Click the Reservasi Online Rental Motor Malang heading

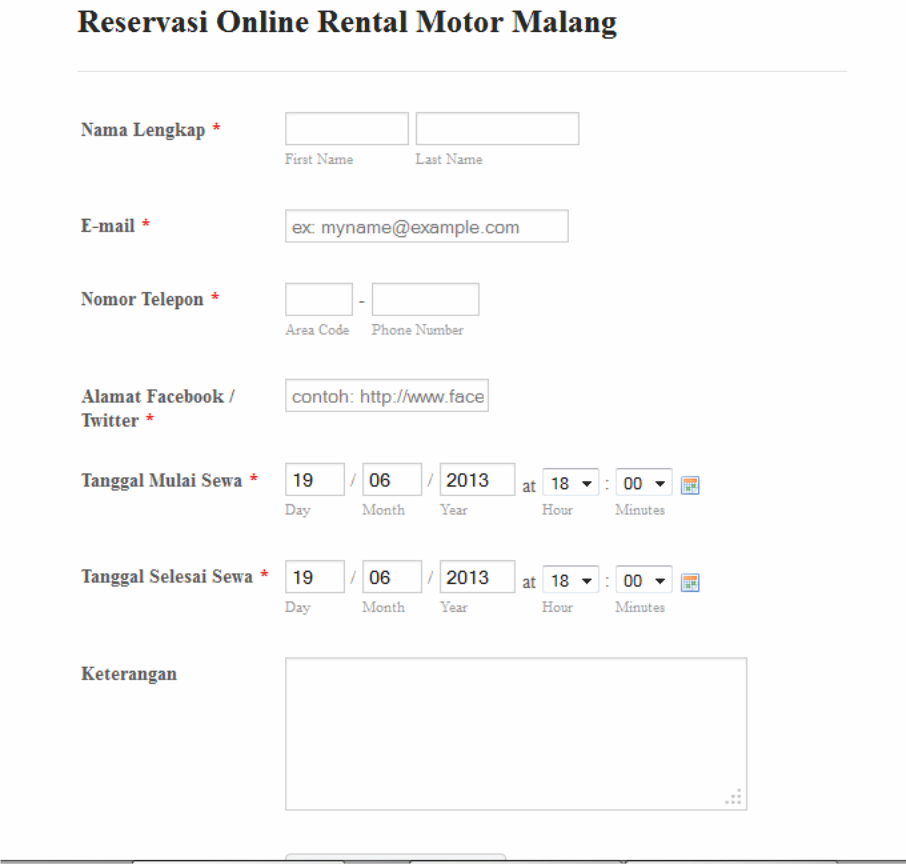pyautogui.click(x=347, y=22)
